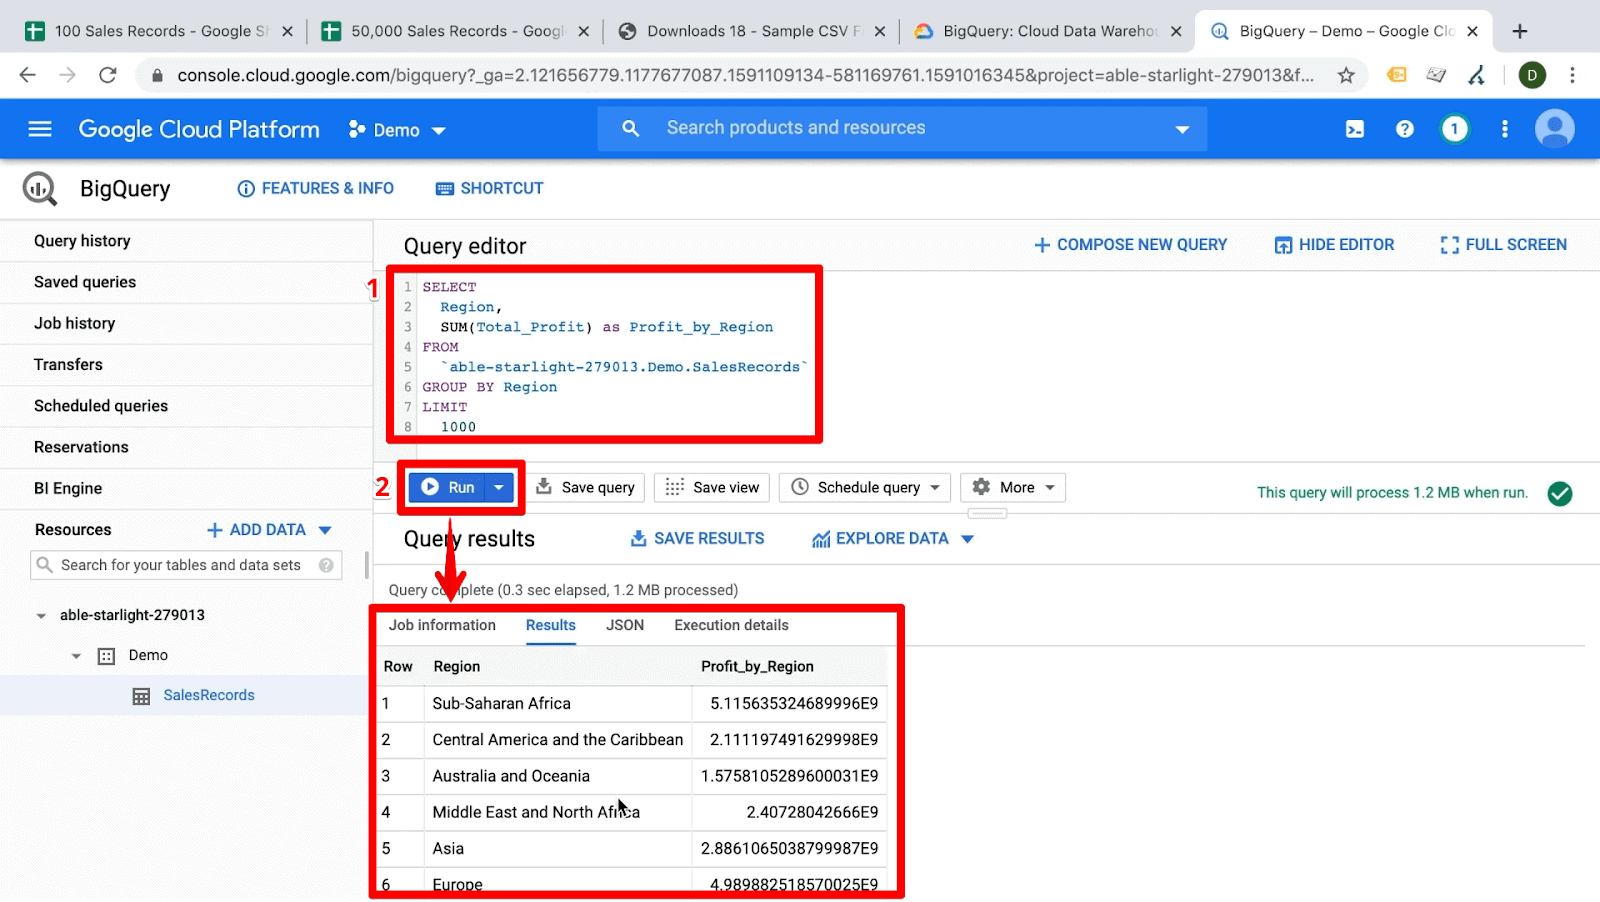Open the notifications icon showing 1
The height and width of the screenshot is (902, 1600).
1454,128
